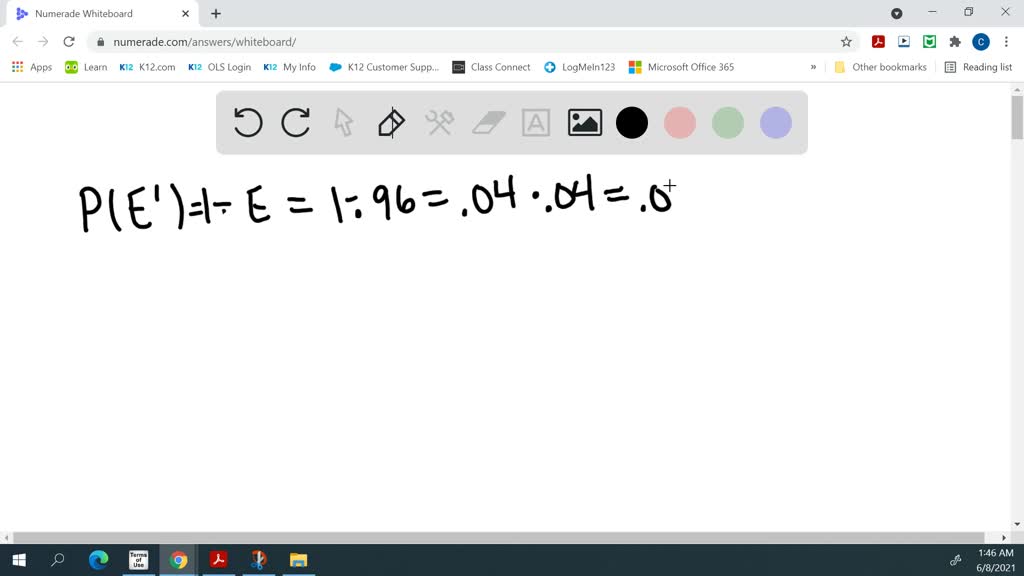
Task: Open the tools wrench and hammer icon
Action: 440,123
